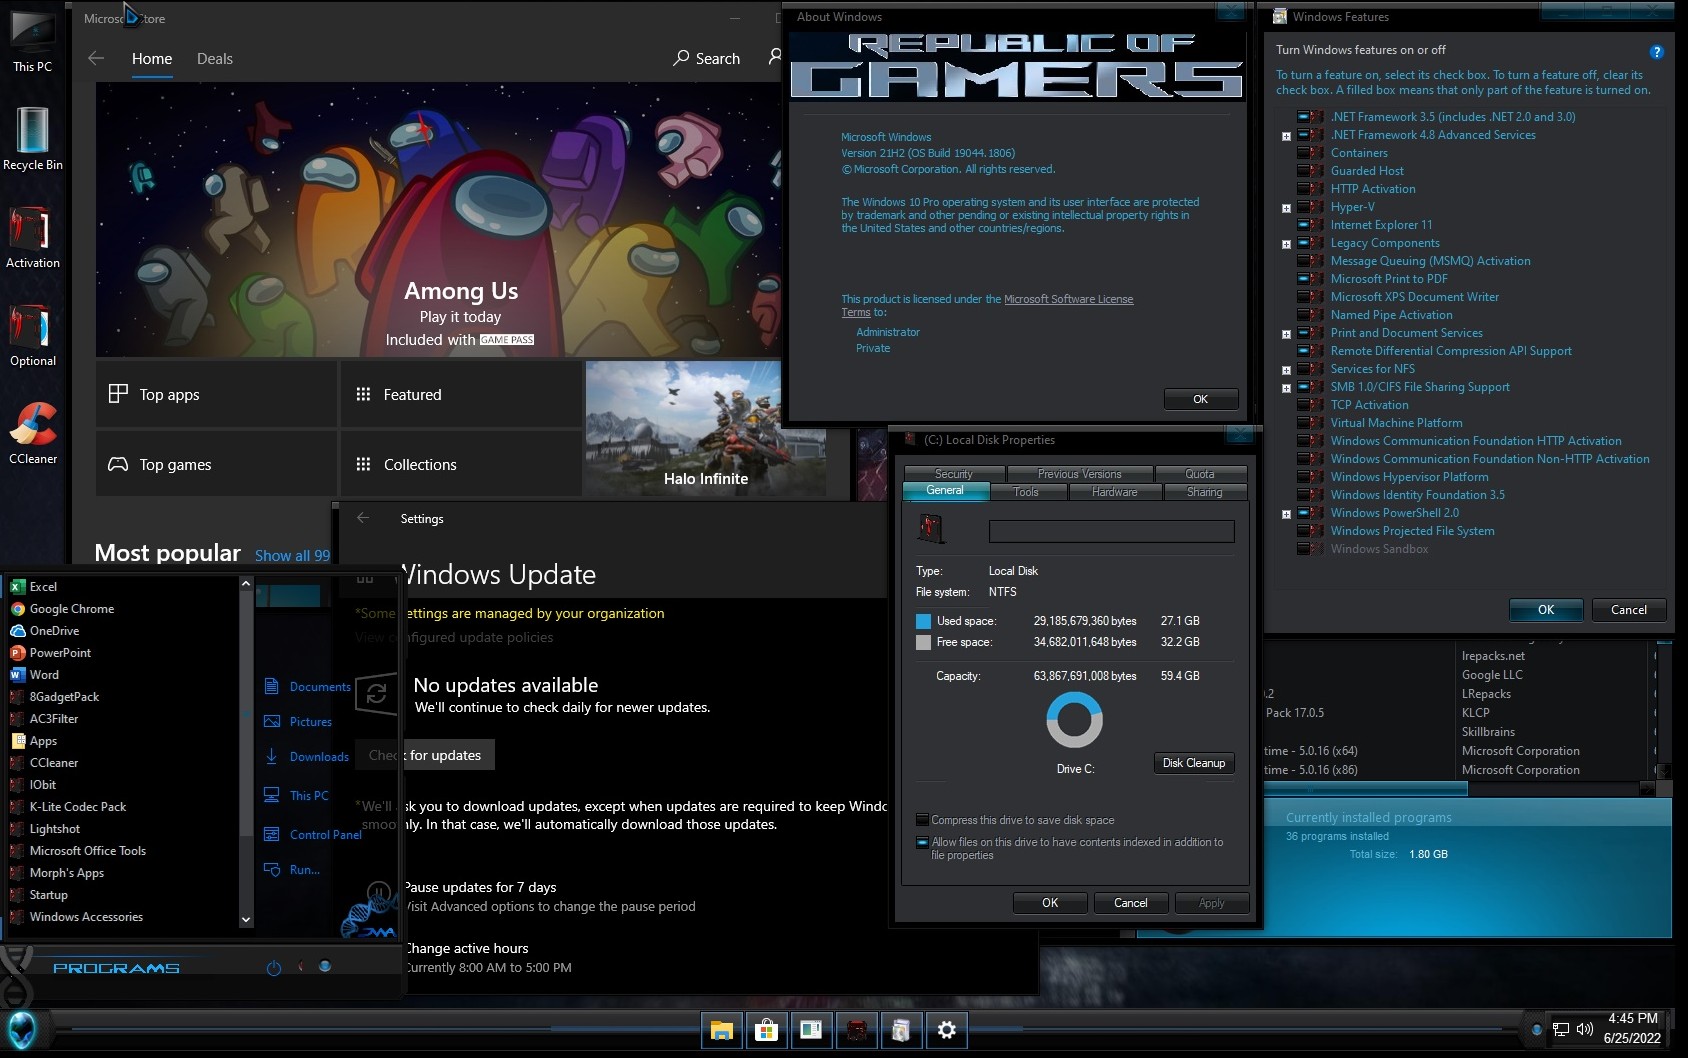Toggle Compress this drive to save space
Screen dimensions: 1688x1058
[922, 820]
